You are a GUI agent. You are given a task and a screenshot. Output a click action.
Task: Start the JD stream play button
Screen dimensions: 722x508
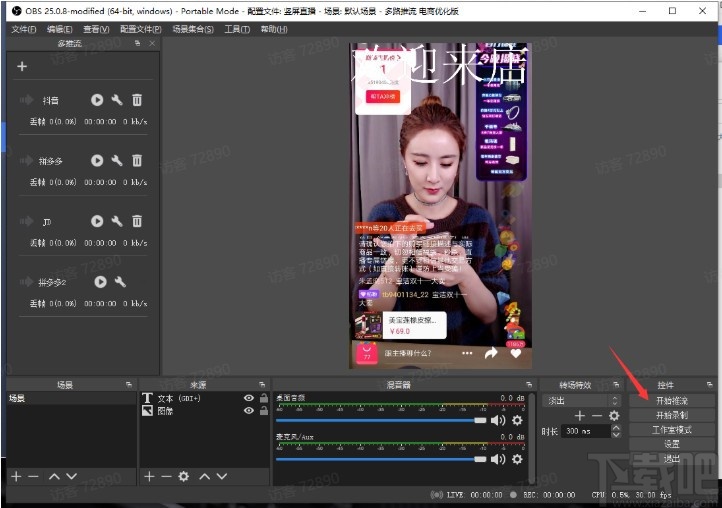[x=97, y=221]
